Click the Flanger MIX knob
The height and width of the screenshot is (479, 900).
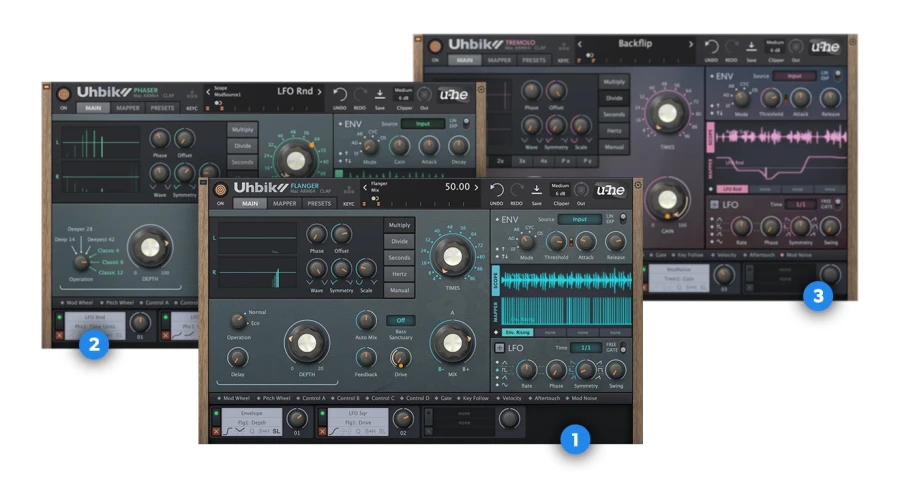tap(452, 343)
